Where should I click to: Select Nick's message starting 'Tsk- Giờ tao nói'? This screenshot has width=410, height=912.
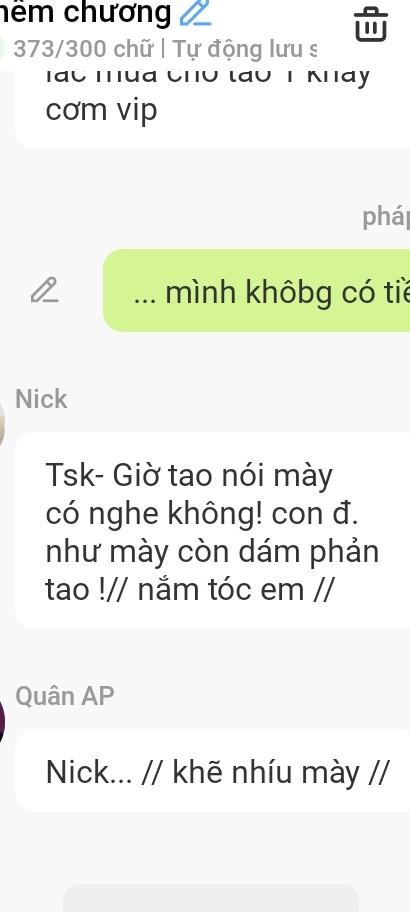tap(212, 530)
